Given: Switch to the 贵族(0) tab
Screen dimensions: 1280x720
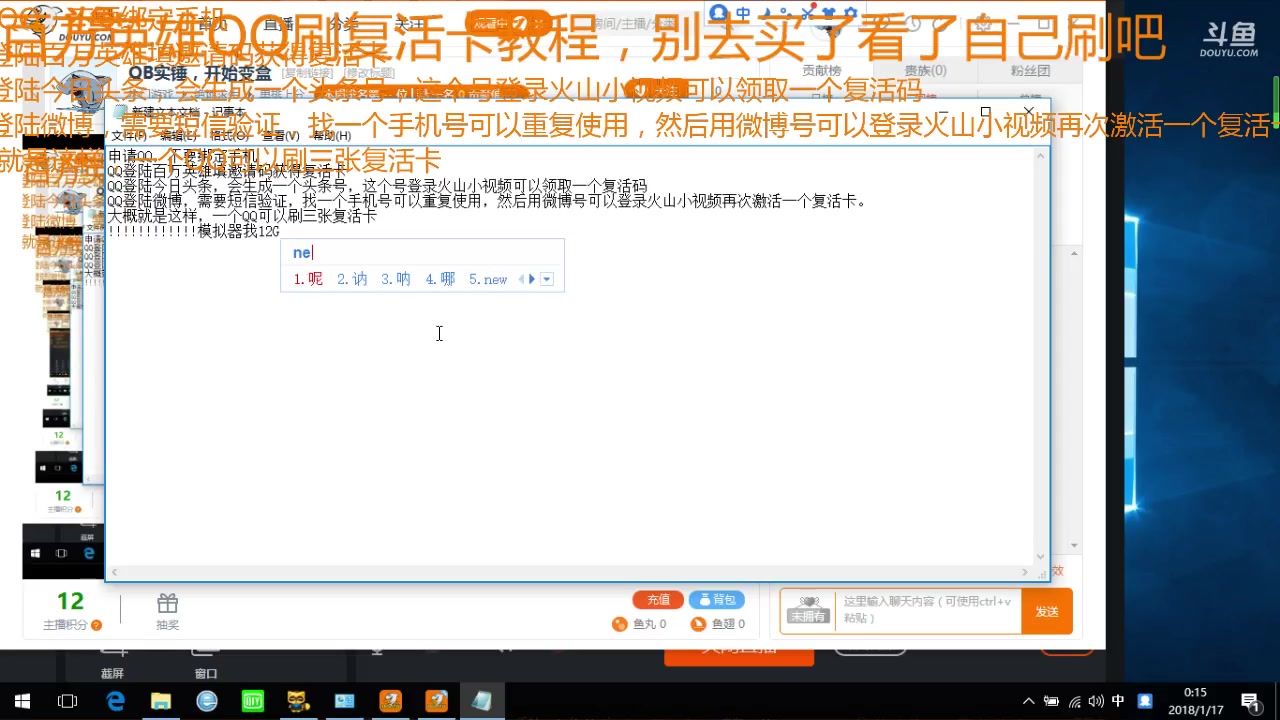Looking at the screenshot, I should (x=925, y=71).
